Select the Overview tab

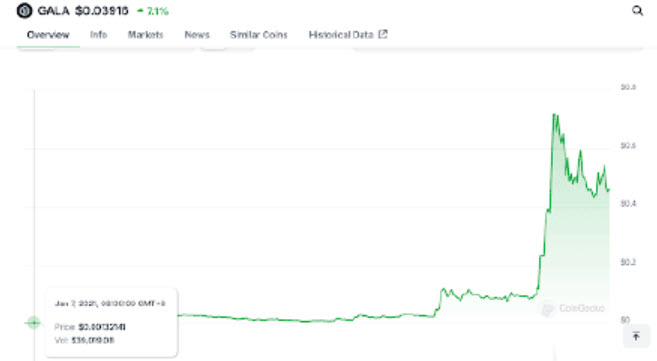(x=48, y=35)
